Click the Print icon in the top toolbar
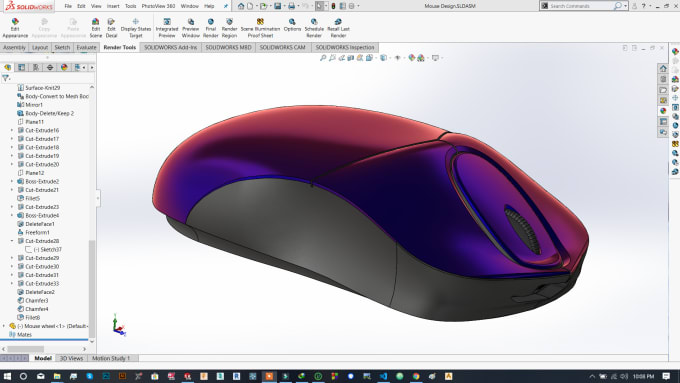680x383 pixels. pos(291,6)
